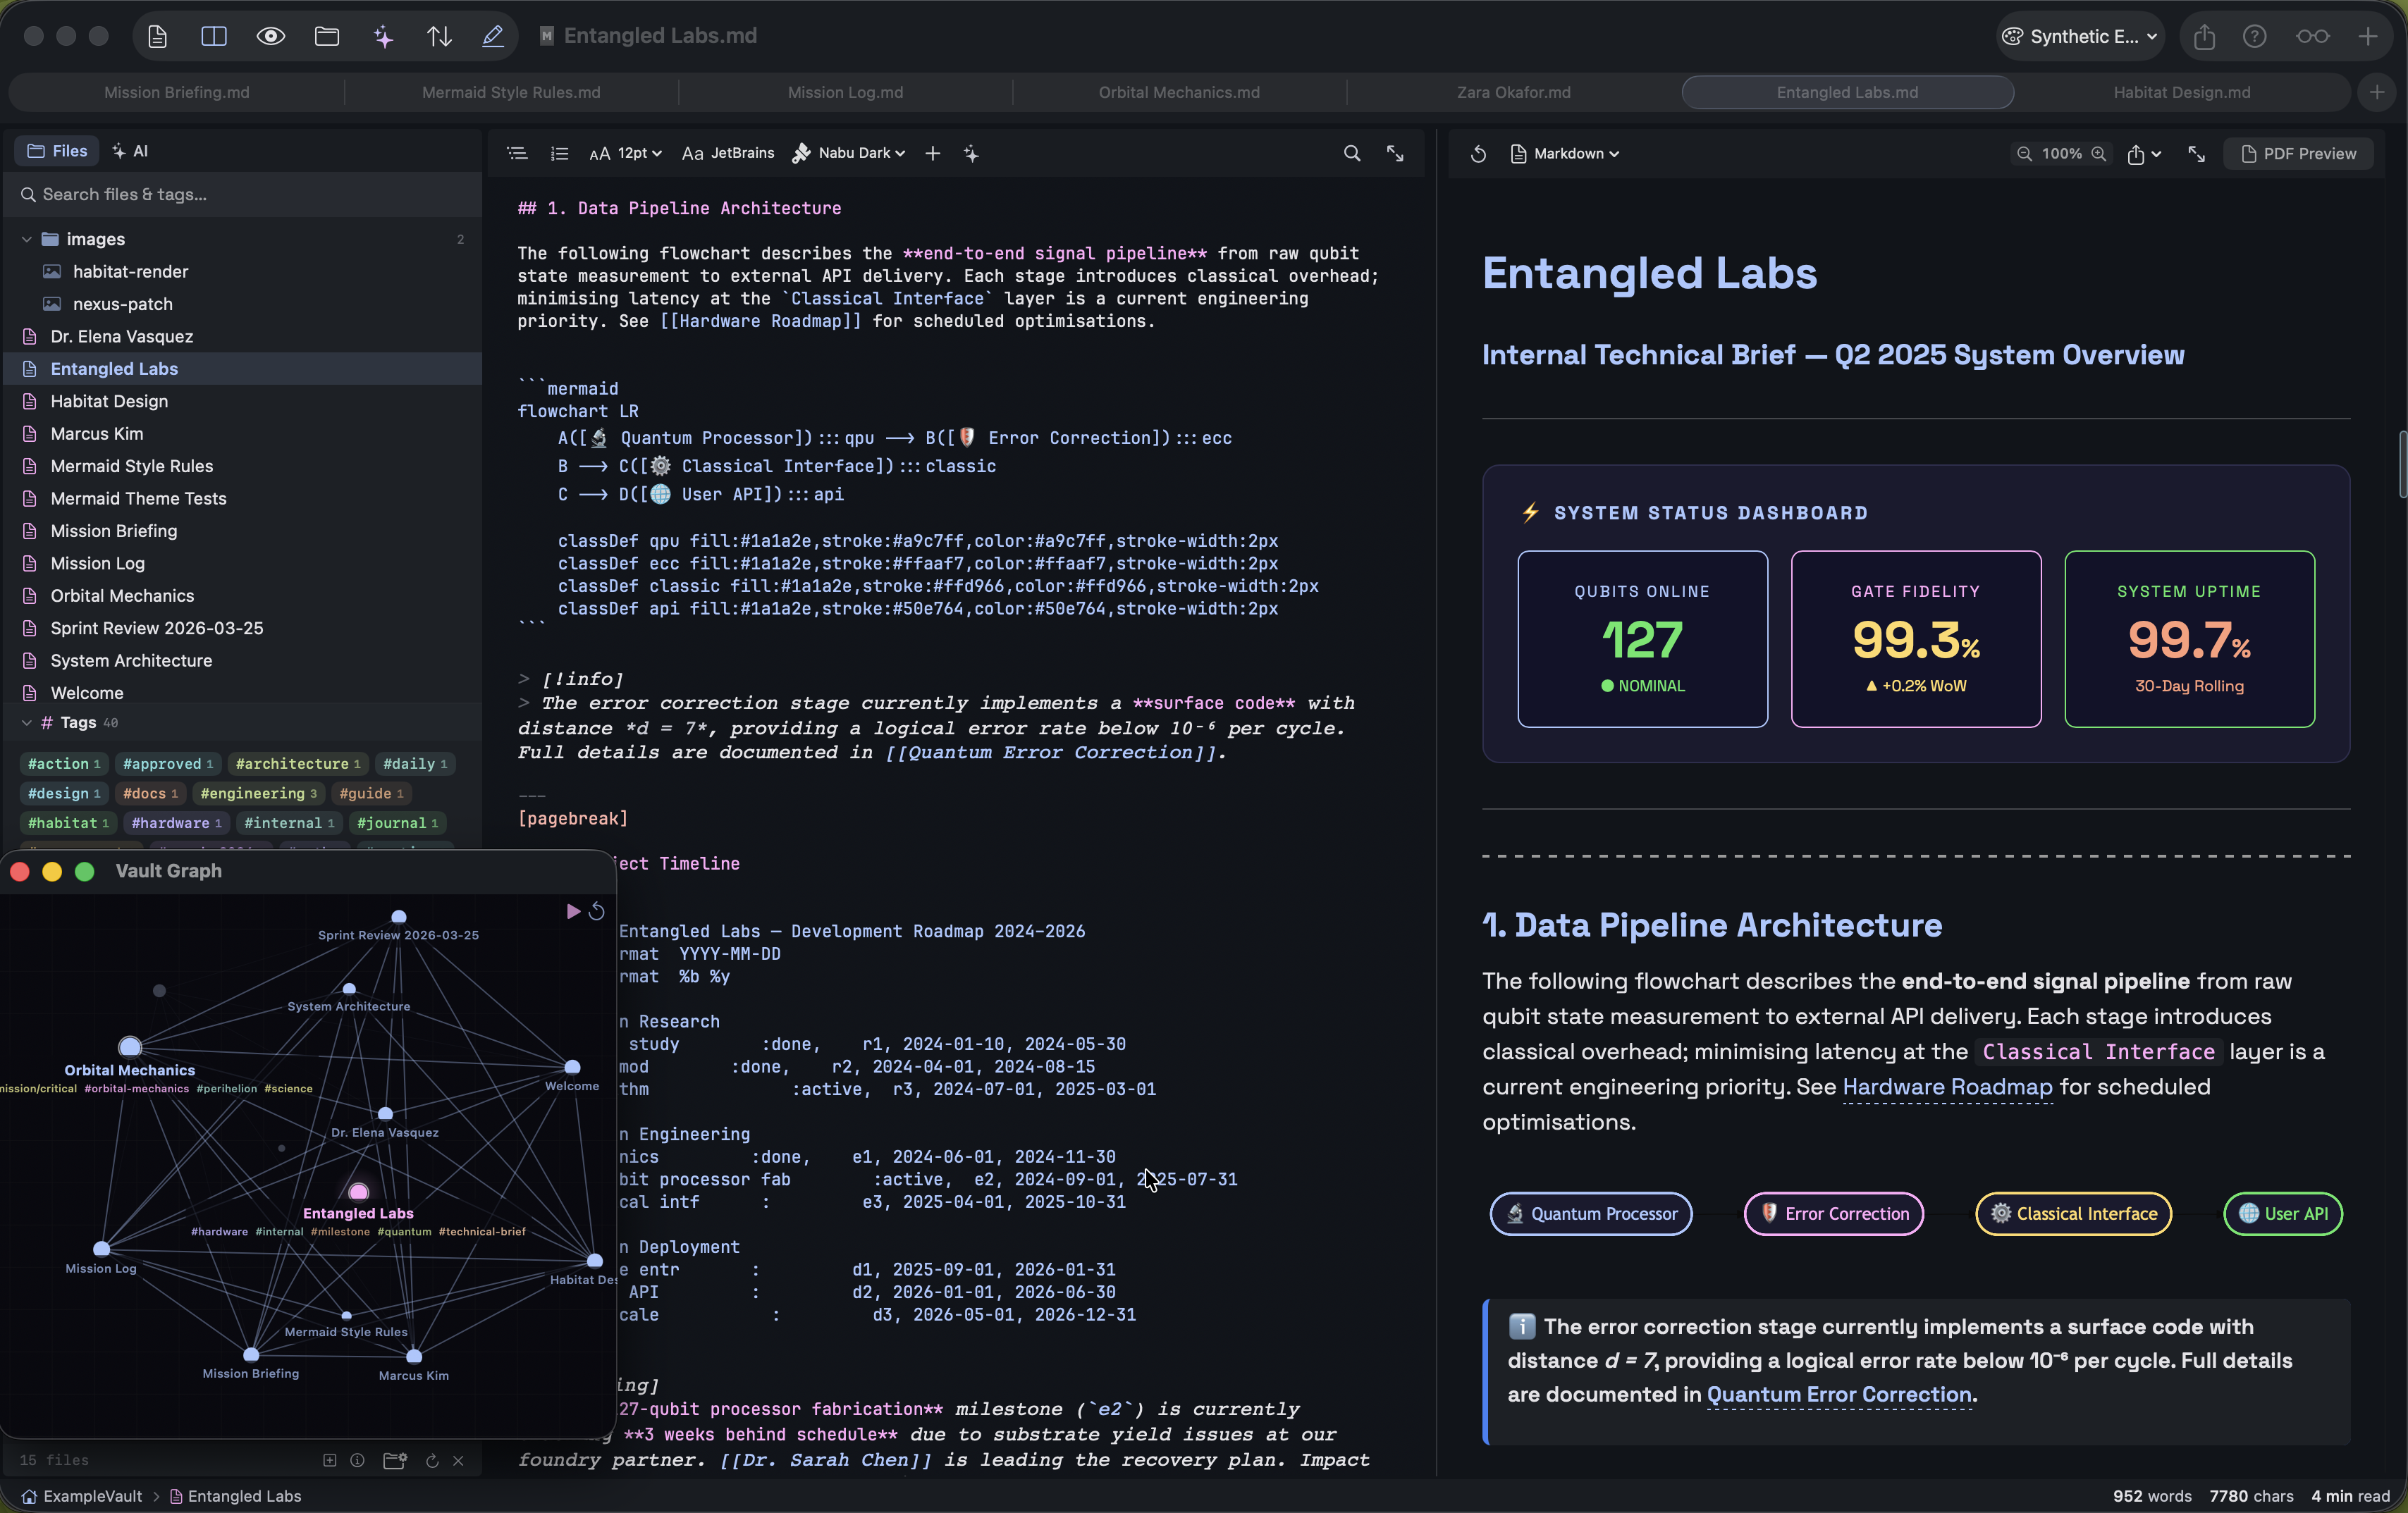Open the folder settings icon in sidebar footer
The width and height of the screenshot is (2408, 1513).
click(x=395, y=1460)
